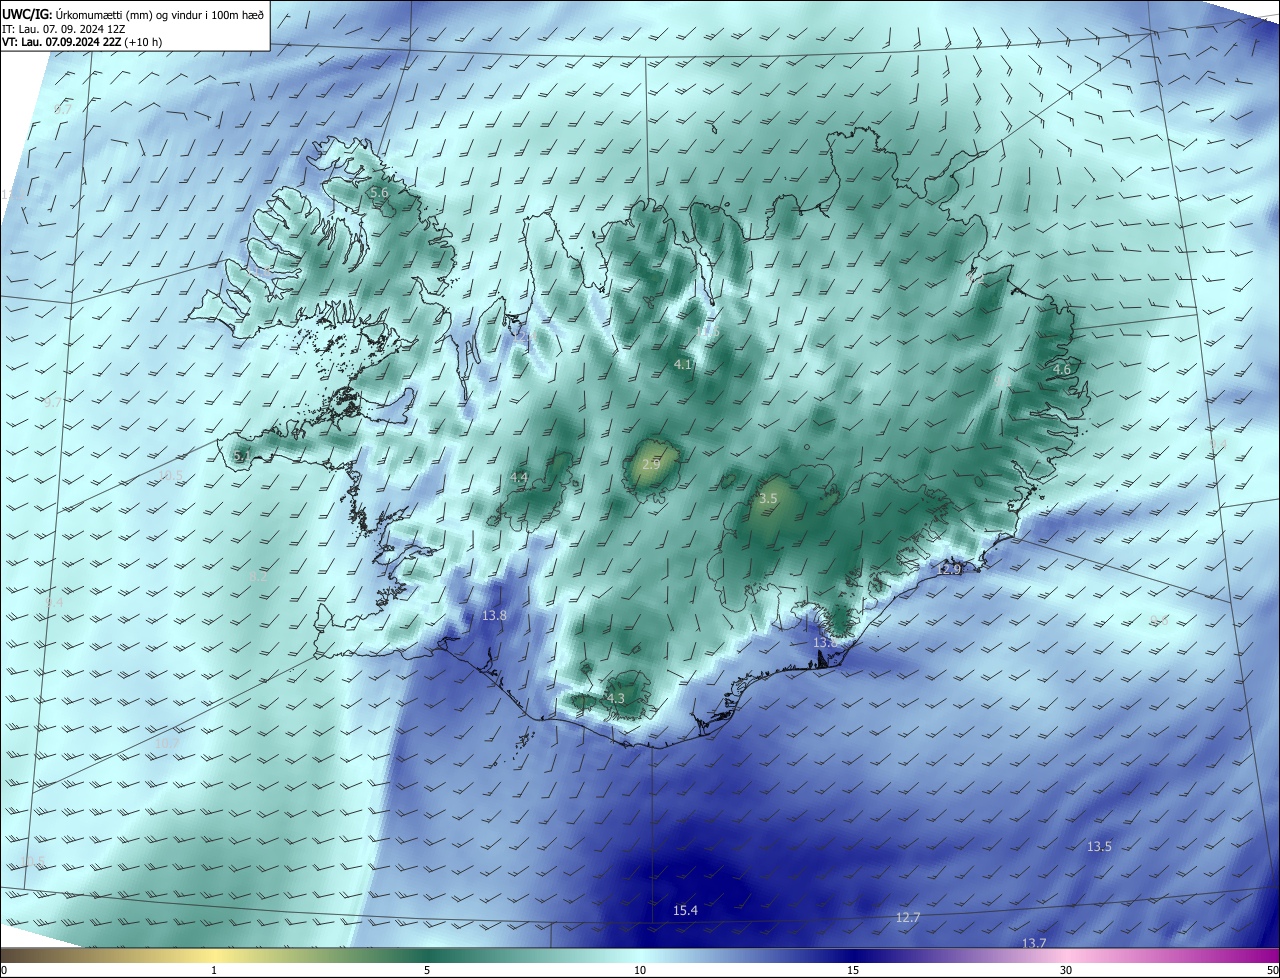The height and width of the screenshot is (978, 1280).
Task: Click the 1 tick label on the color scale
Action: 214,970
